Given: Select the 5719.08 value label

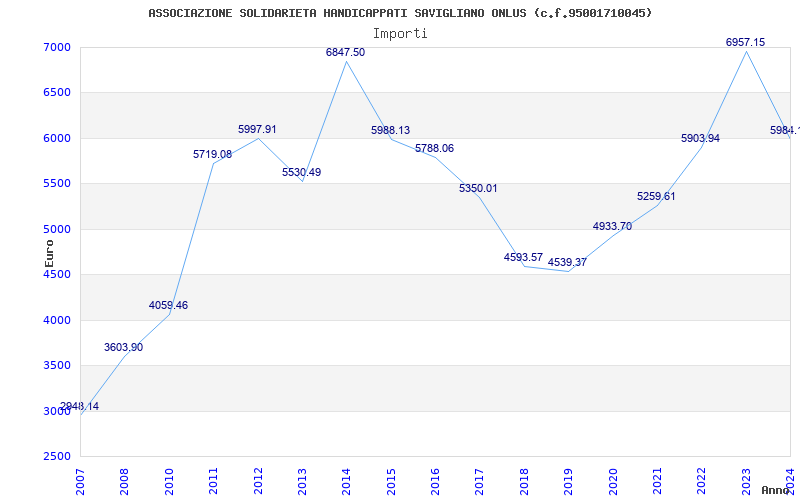Looking at the screenshot, I should coord(212,154).
